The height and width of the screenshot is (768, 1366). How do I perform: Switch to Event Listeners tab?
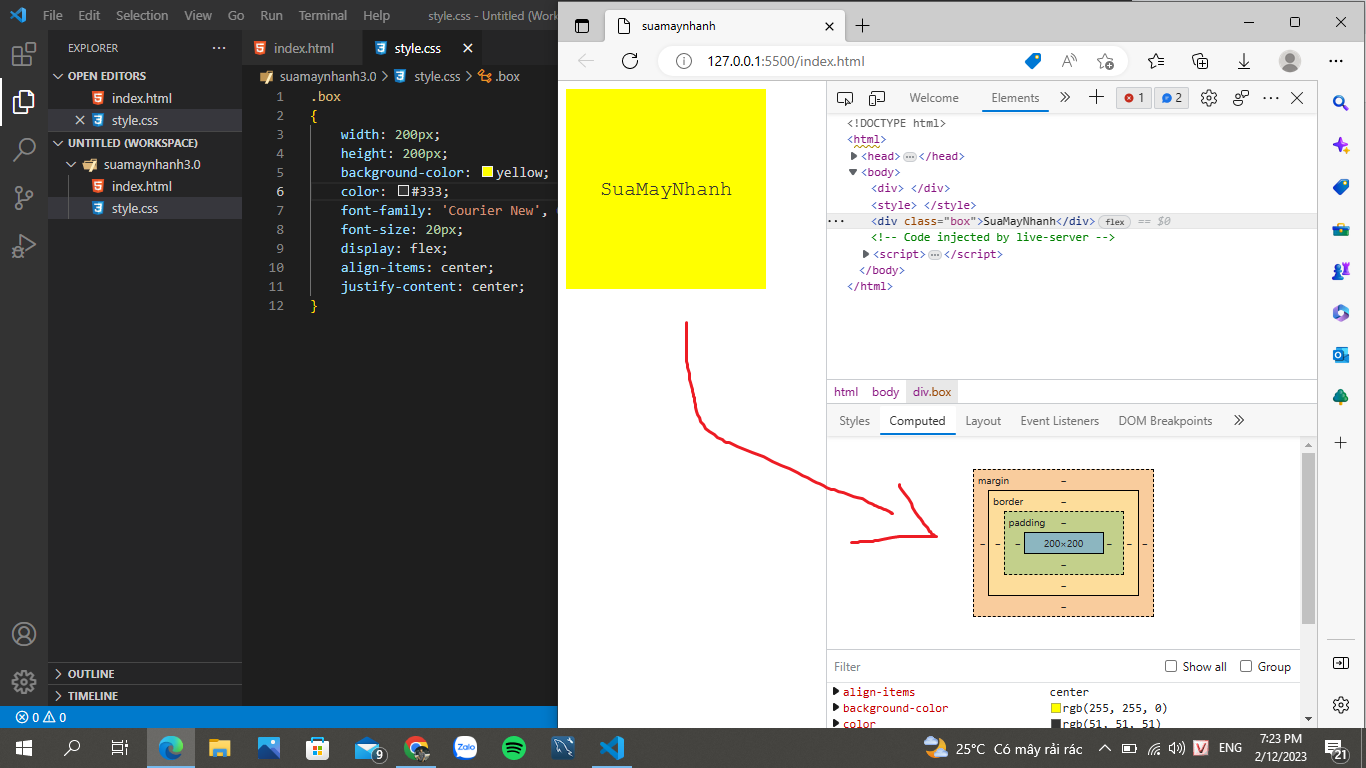1059,421
